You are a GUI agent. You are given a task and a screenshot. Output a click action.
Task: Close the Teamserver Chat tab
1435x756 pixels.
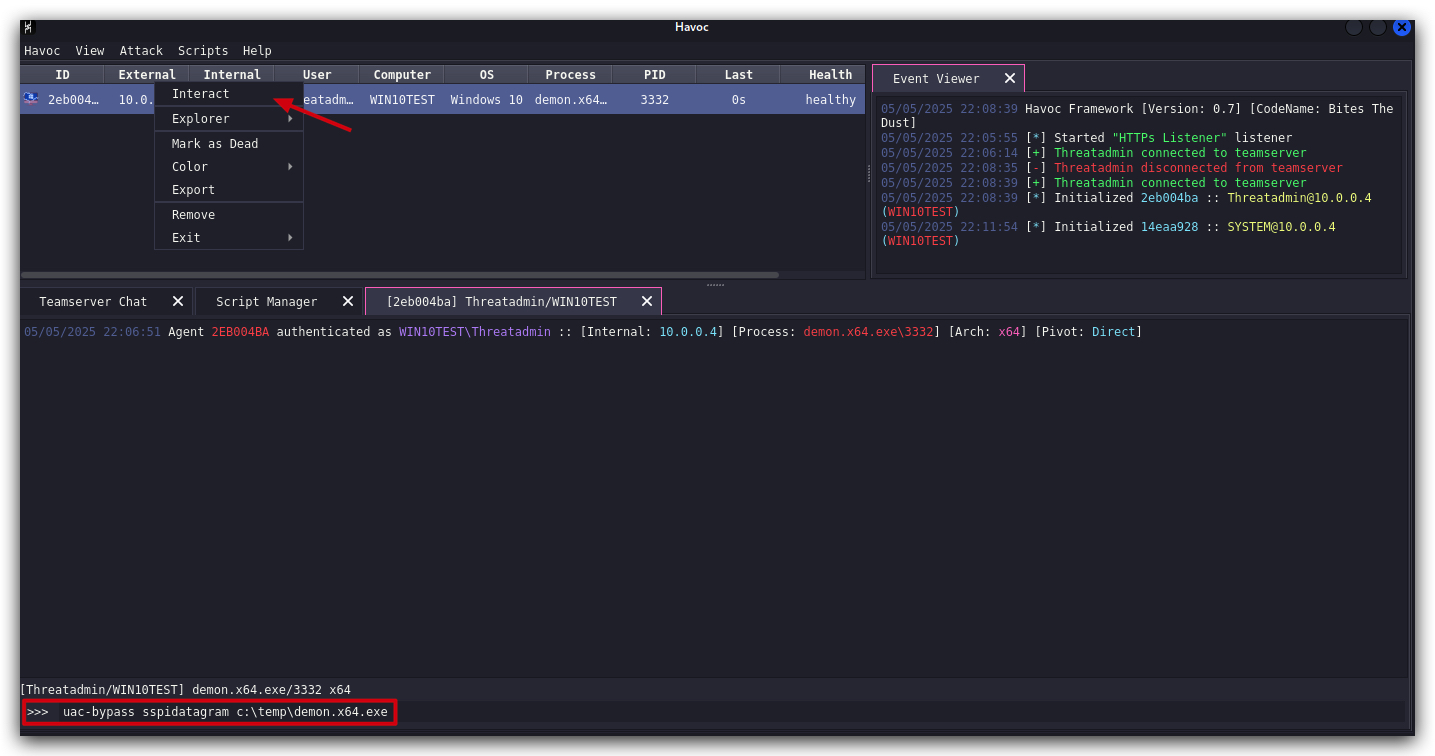tap(178, 301)
